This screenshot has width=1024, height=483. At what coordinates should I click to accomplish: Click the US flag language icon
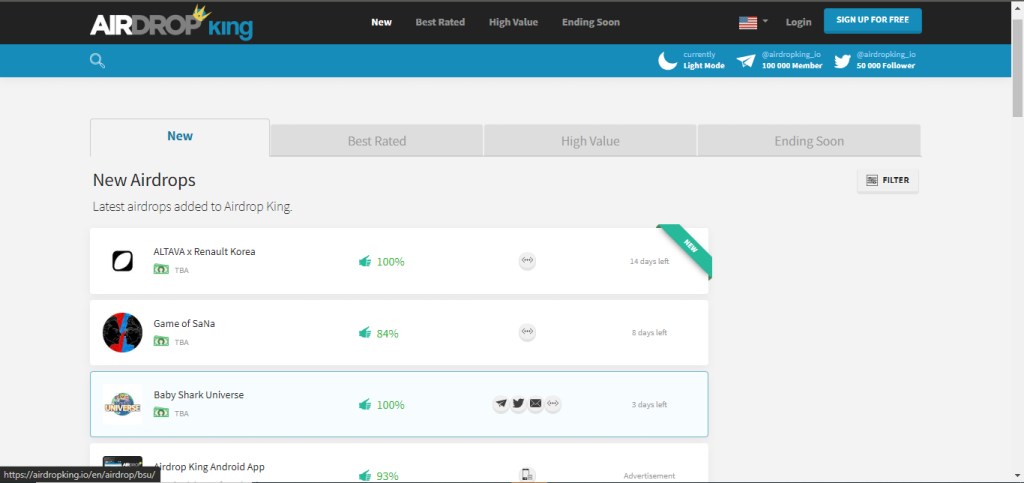(x=748, y=22)
